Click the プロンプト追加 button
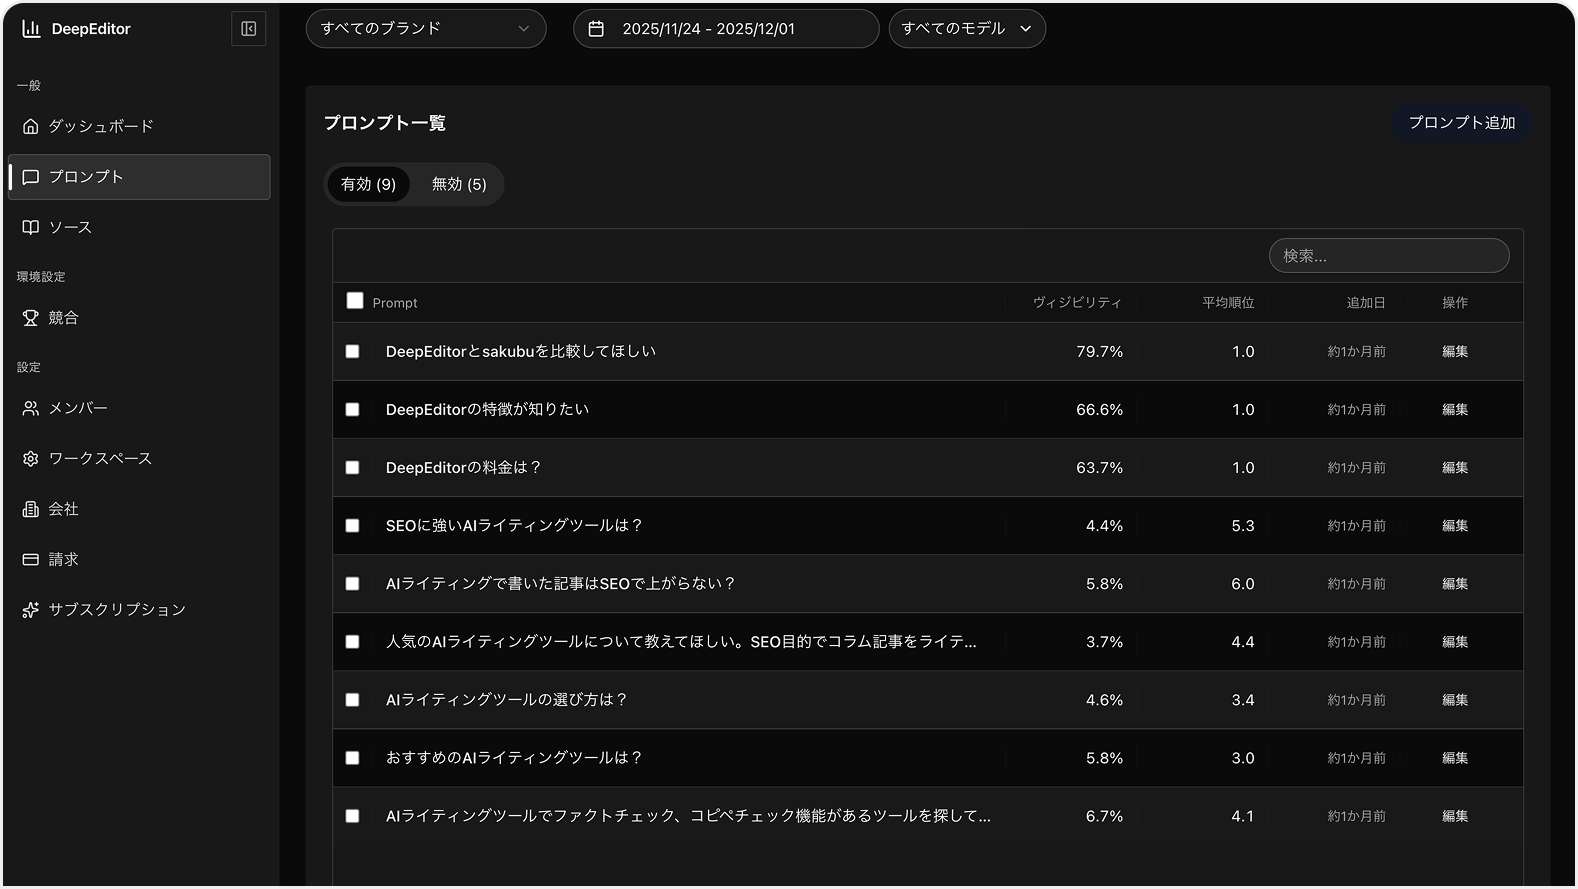 tap(1462, 123)
